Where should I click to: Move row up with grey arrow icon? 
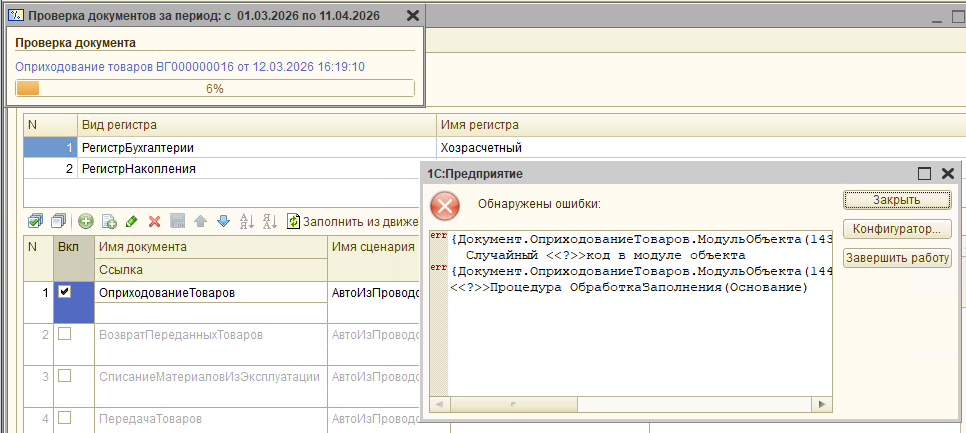[x=200, y=221]
